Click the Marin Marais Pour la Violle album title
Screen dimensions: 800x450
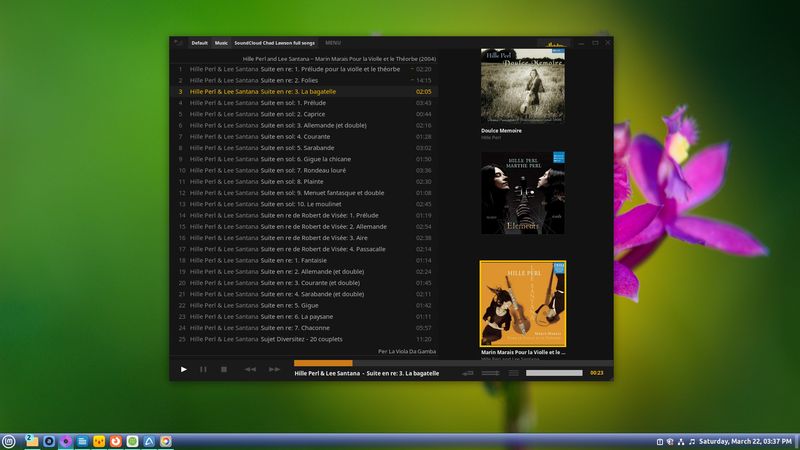coord(523,352)
